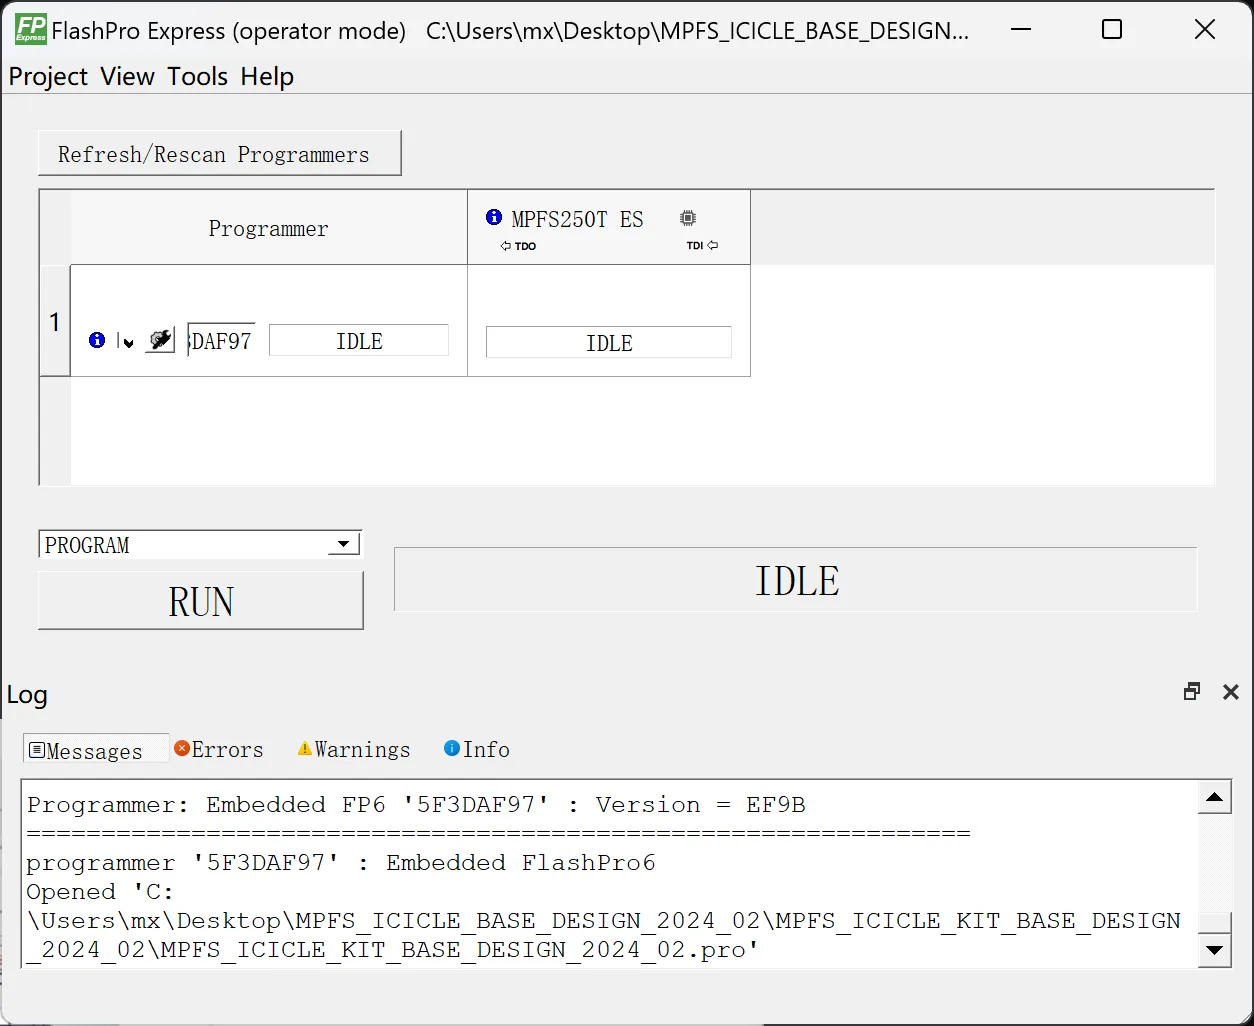1254x1026 pixels.
Task: Open the Tools menu
Action: coord(197,77)
